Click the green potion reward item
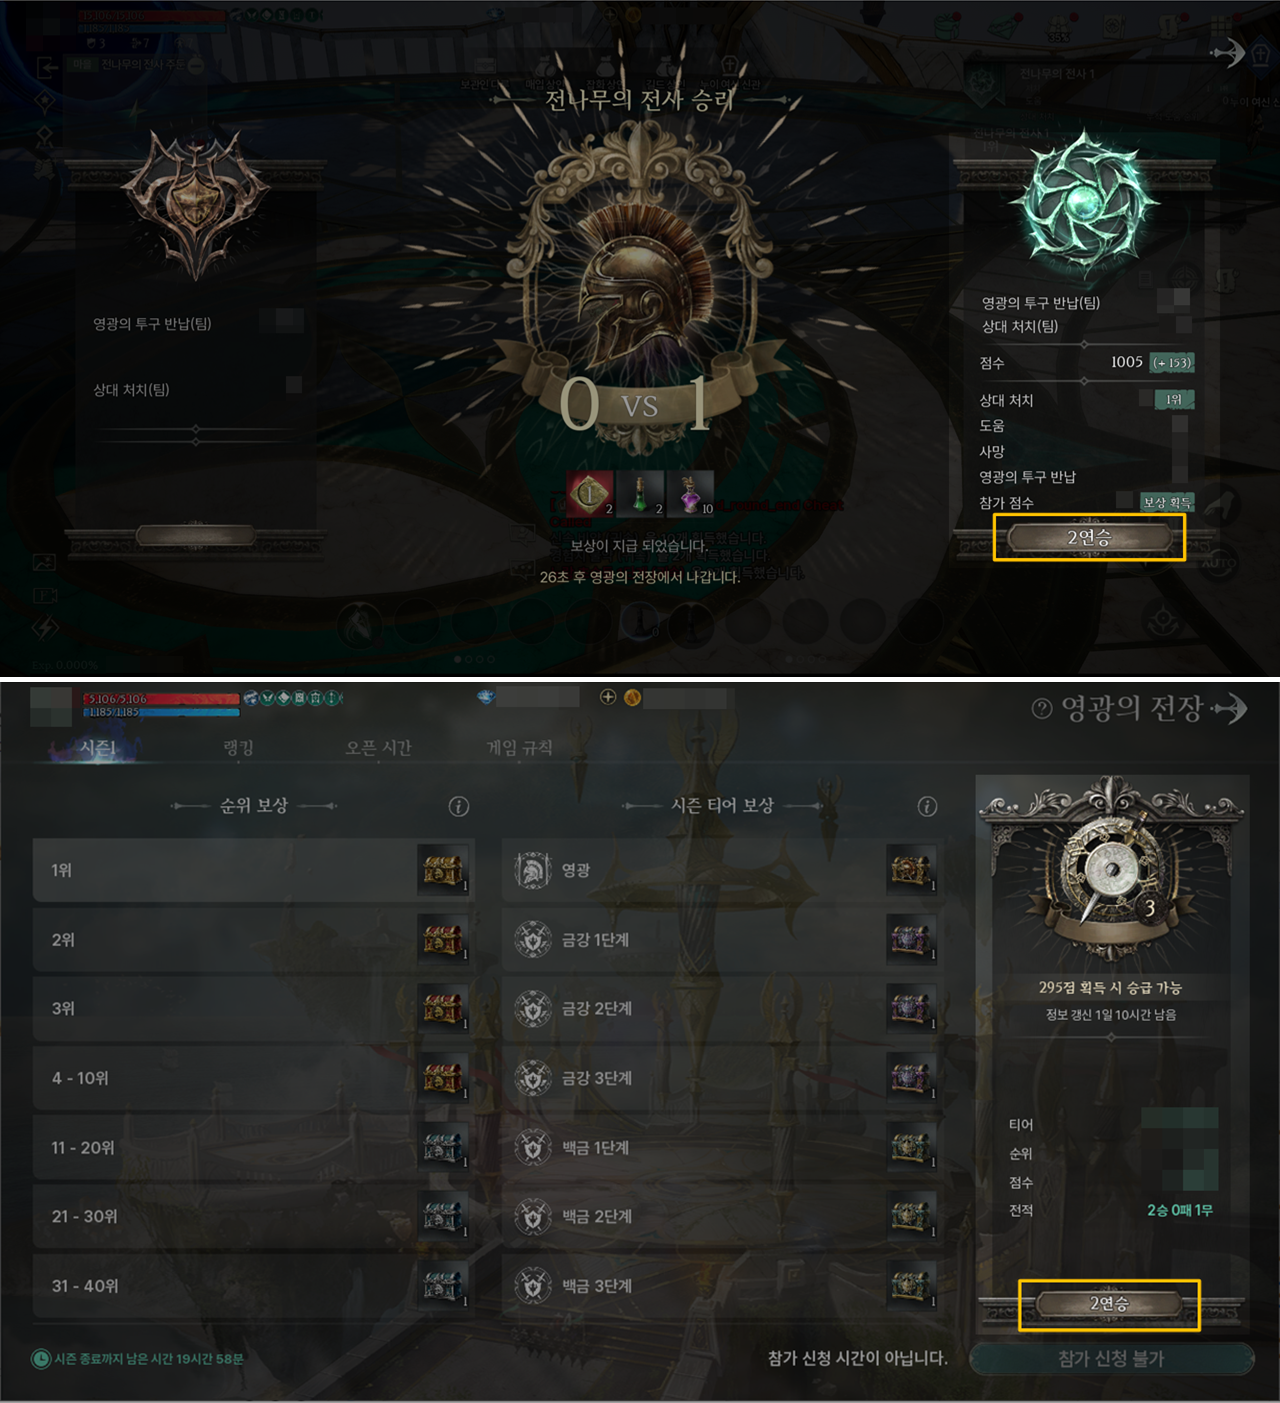This screenshot has width=1280, height=1403. (640, 494)
